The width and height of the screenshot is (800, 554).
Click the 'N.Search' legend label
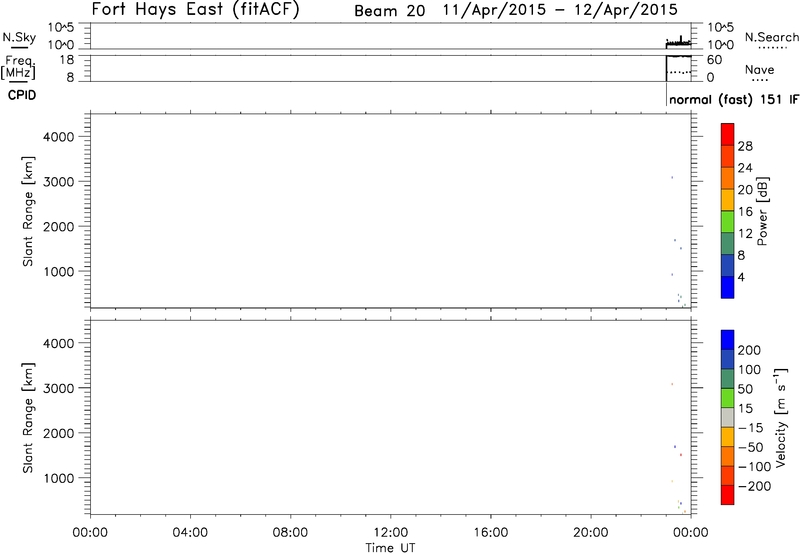[772, 37]
